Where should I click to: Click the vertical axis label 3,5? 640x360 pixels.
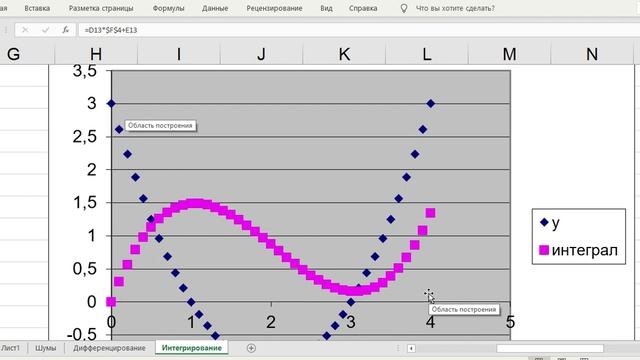84,71
